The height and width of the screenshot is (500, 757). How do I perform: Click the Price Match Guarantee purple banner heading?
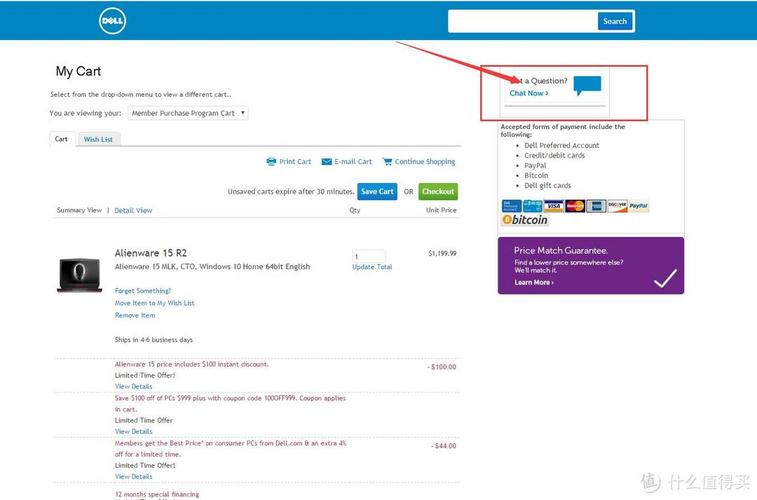pos(561,250)
